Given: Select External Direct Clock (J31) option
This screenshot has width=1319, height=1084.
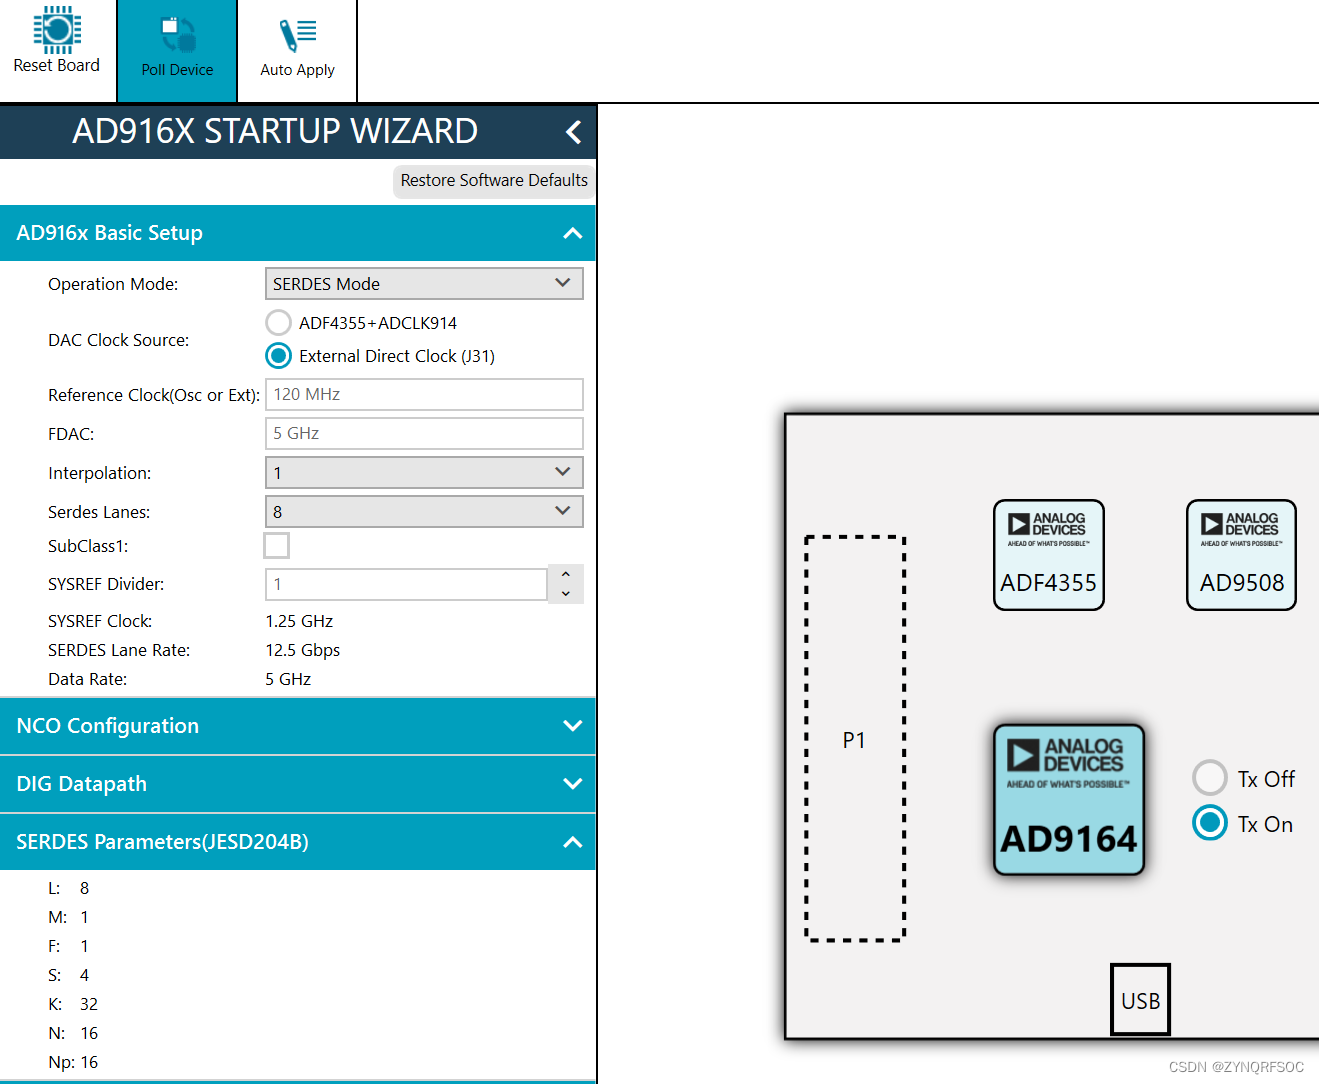Looking at the screenshot, I should [x=279, y=356].
